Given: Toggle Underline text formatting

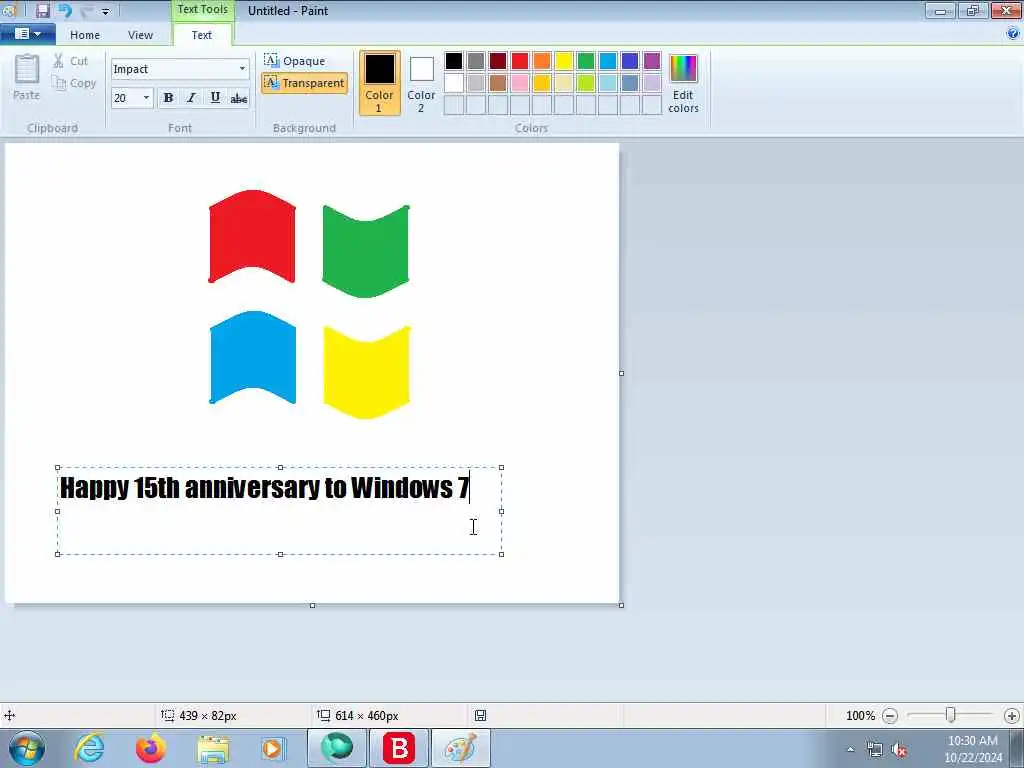Looking at the screenshot, I should coord(215,97).
